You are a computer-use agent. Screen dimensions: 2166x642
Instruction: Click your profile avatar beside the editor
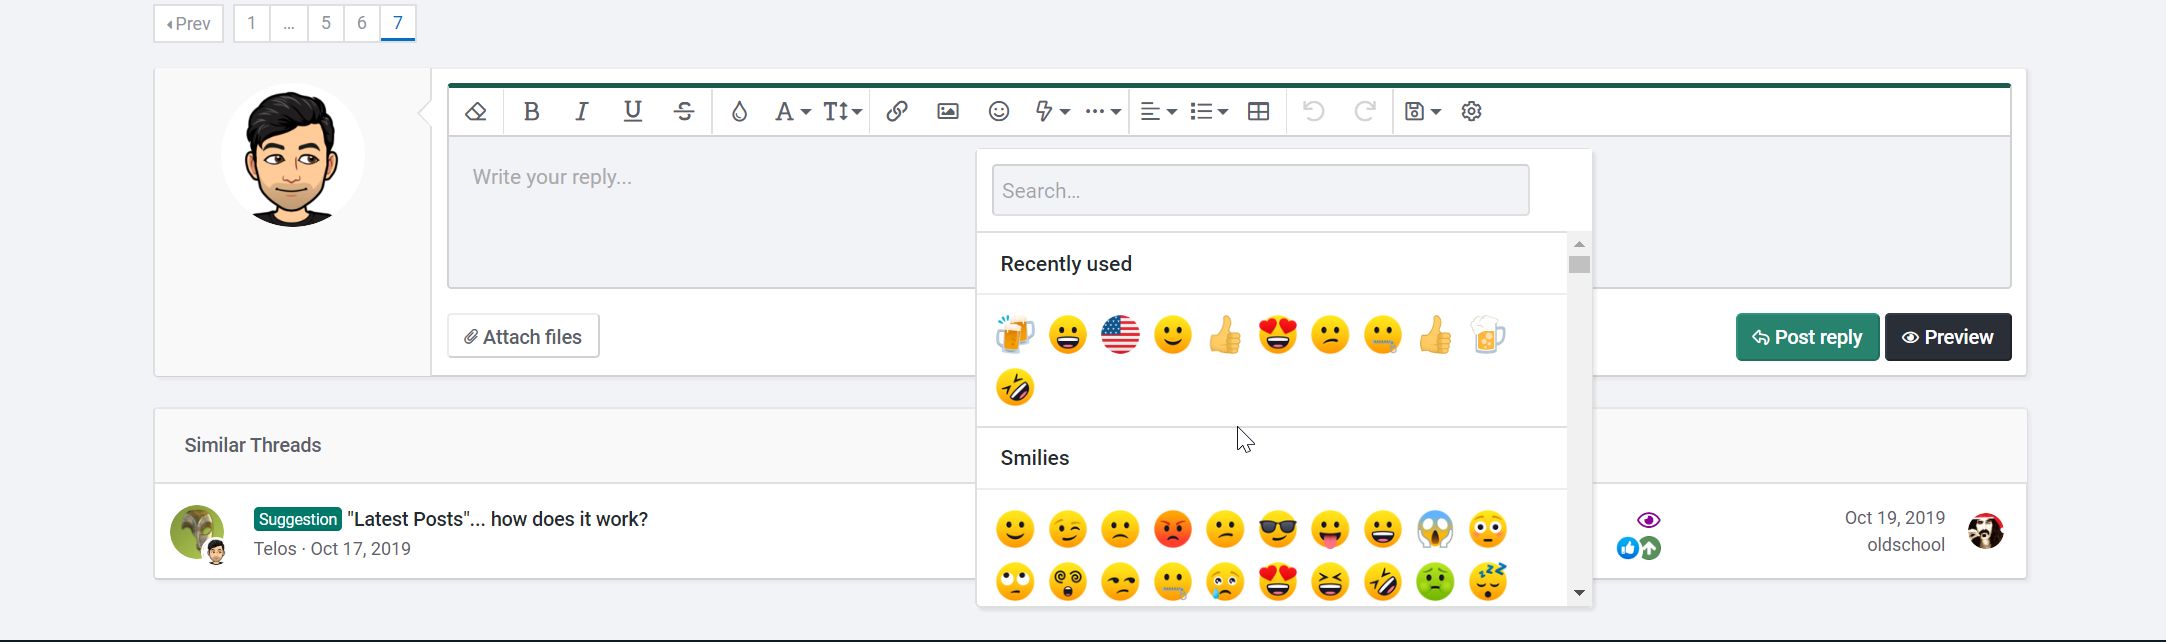(292, 156)
